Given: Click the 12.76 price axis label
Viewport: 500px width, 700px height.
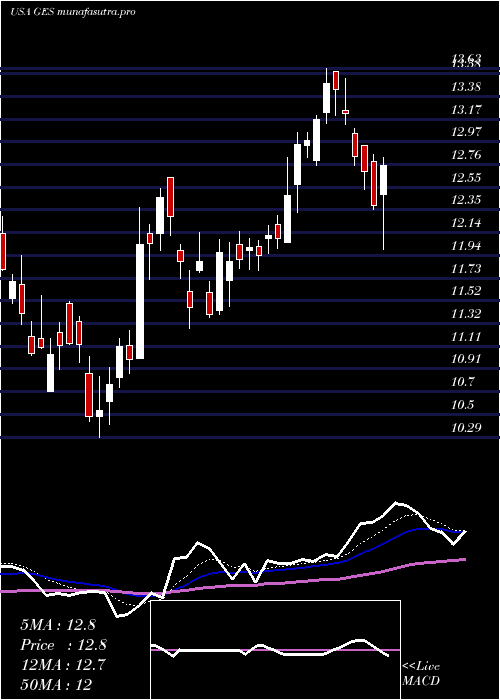Looking at the screenshot, I should (x=466, y=155).
